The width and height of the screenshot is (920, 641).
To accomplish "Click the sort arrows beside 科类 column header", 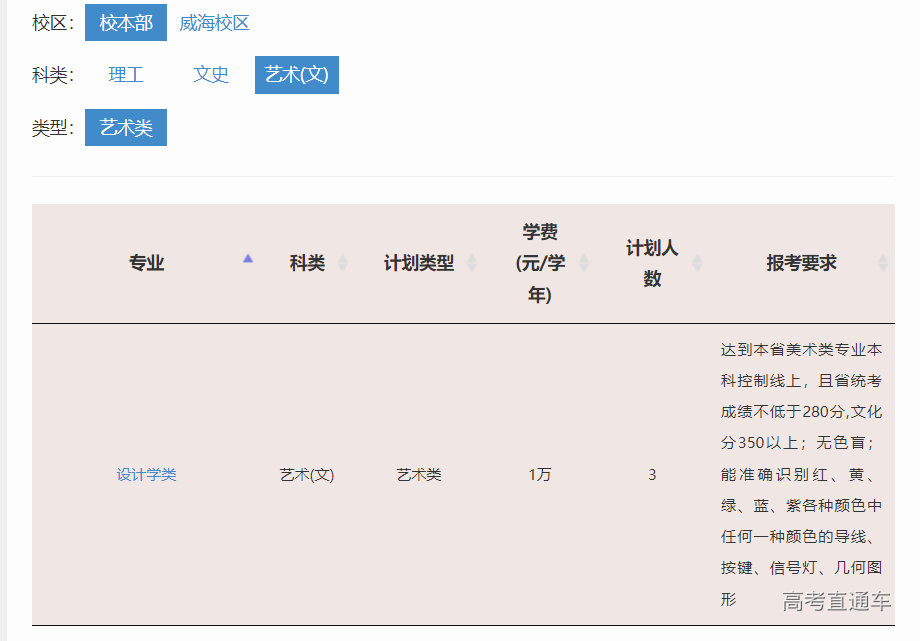I will 343,262.
